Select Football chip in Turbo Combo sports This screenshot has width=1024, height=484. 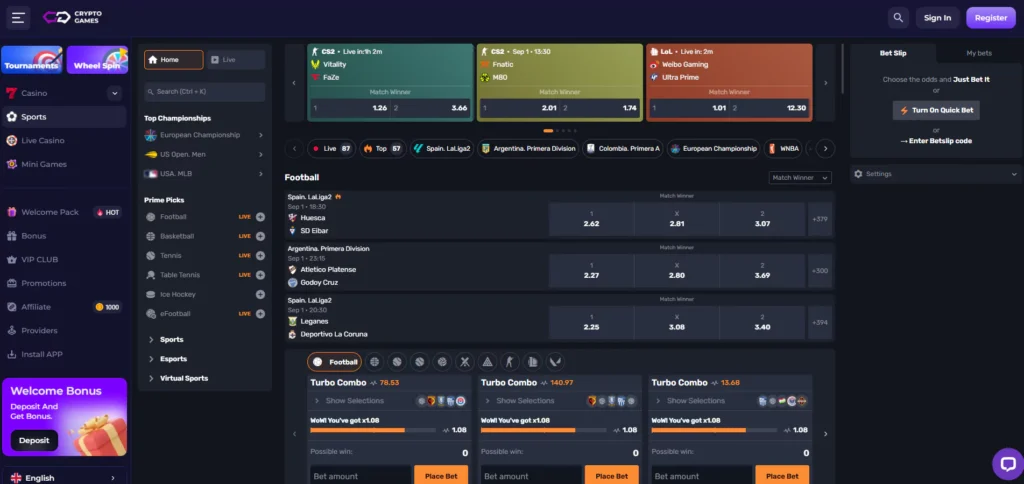pos(335,362)
